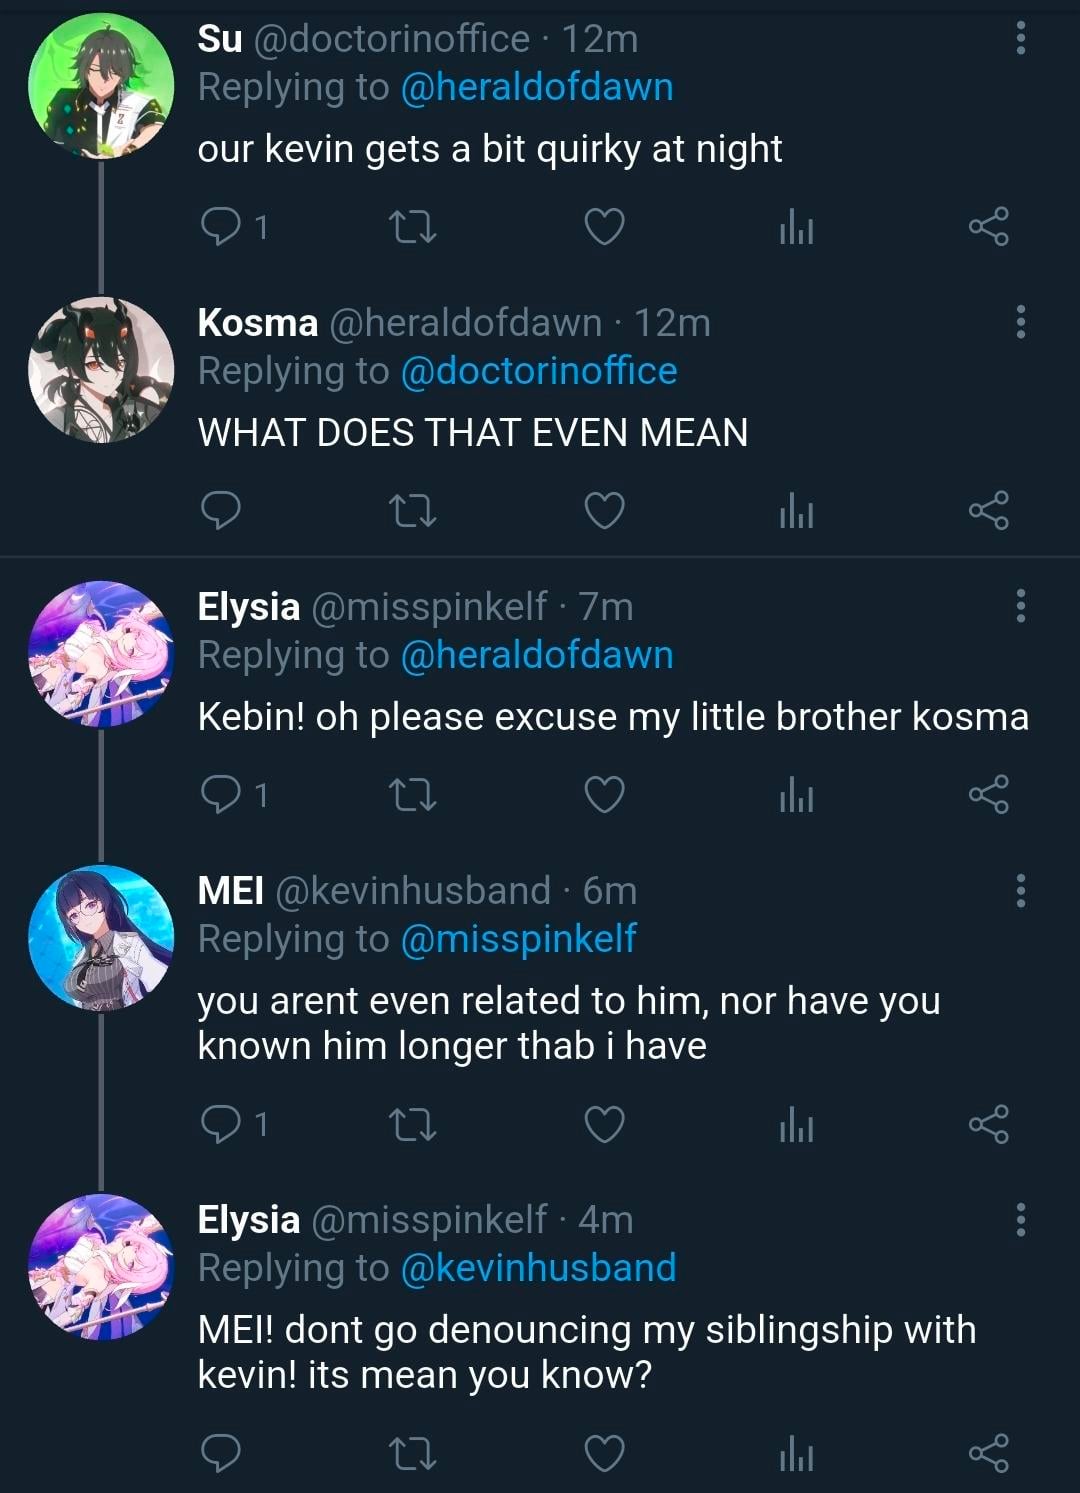Open the @misspinkelf mention in MEI's reply
1080x1493 pixels.
518,939
